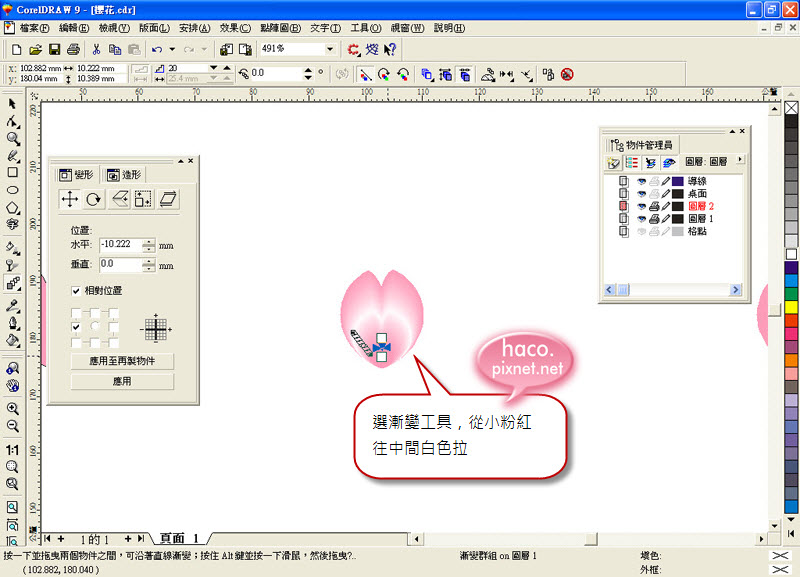Toggle pencil editable icon of 圖層 1
The image size is (800, 577).
(666, 219)
